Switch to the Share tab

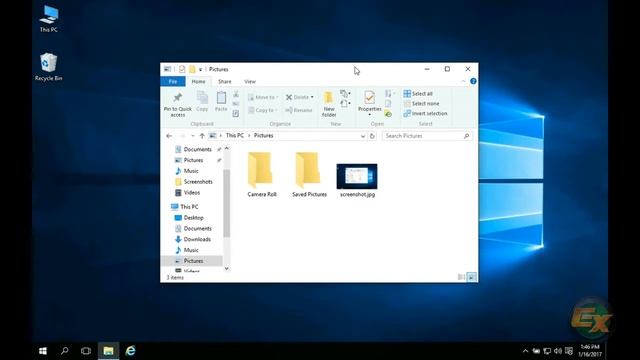[224, 82]
